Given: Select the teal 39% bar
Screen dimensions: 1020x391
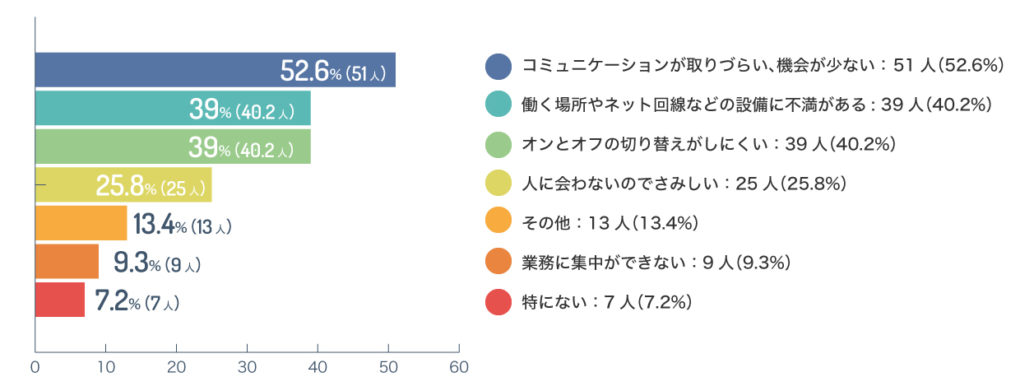Looking at the screenshot, I should pos(173,108).
